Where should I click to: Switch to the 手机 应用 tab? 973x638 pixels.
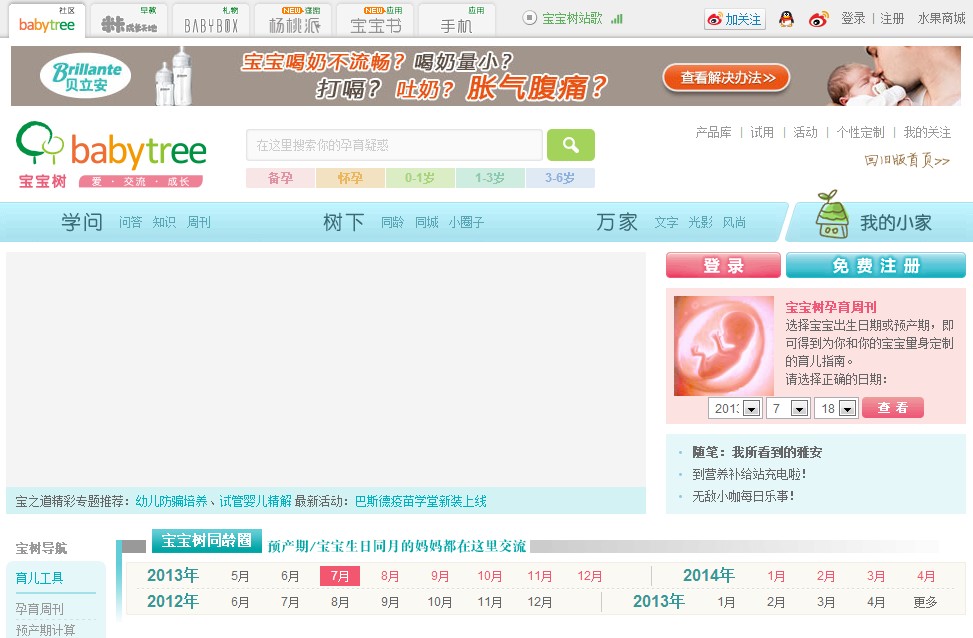457,20
